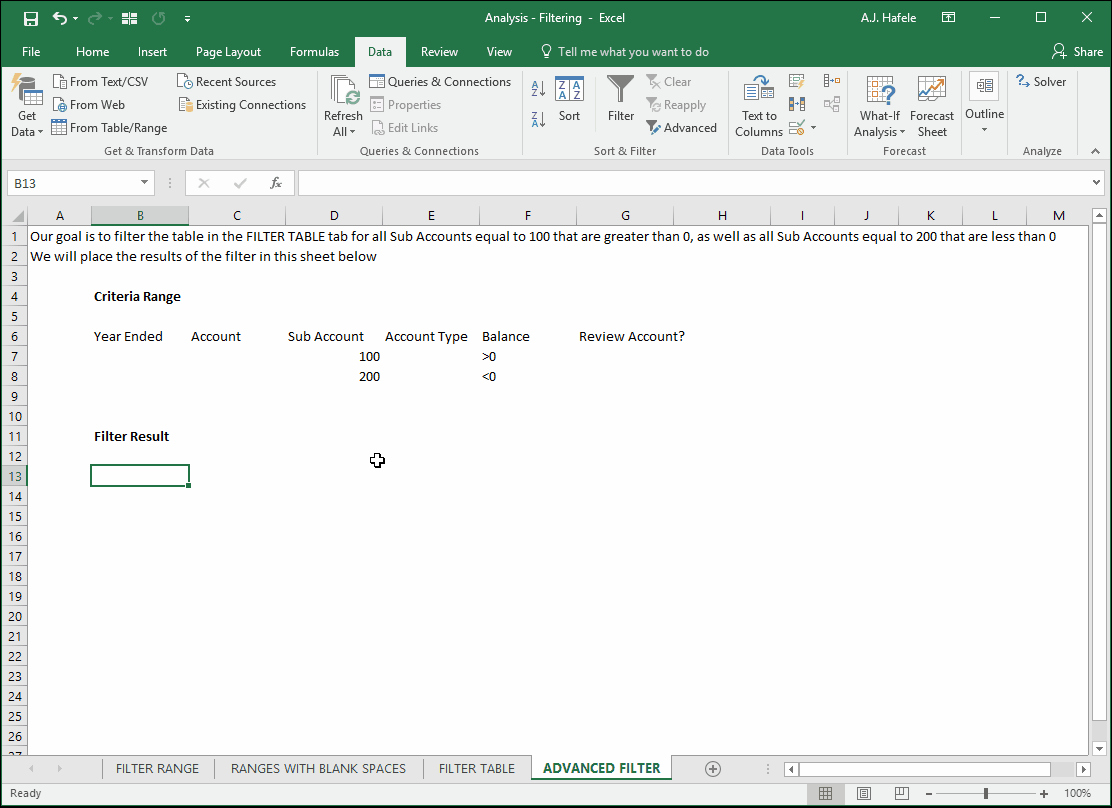Open the Data Validation icon

tap(797, 128)
